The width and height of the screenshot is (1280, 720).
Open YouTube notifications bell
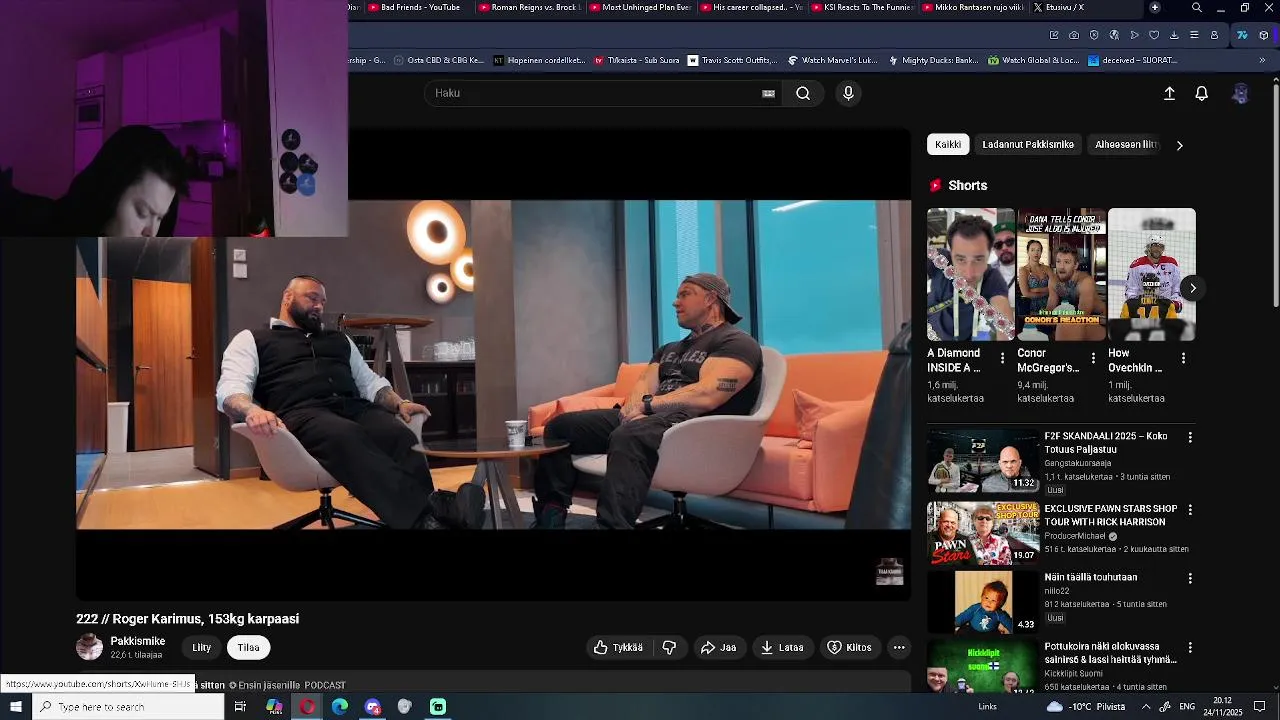pyautogui.click(x=1202, y=93)
